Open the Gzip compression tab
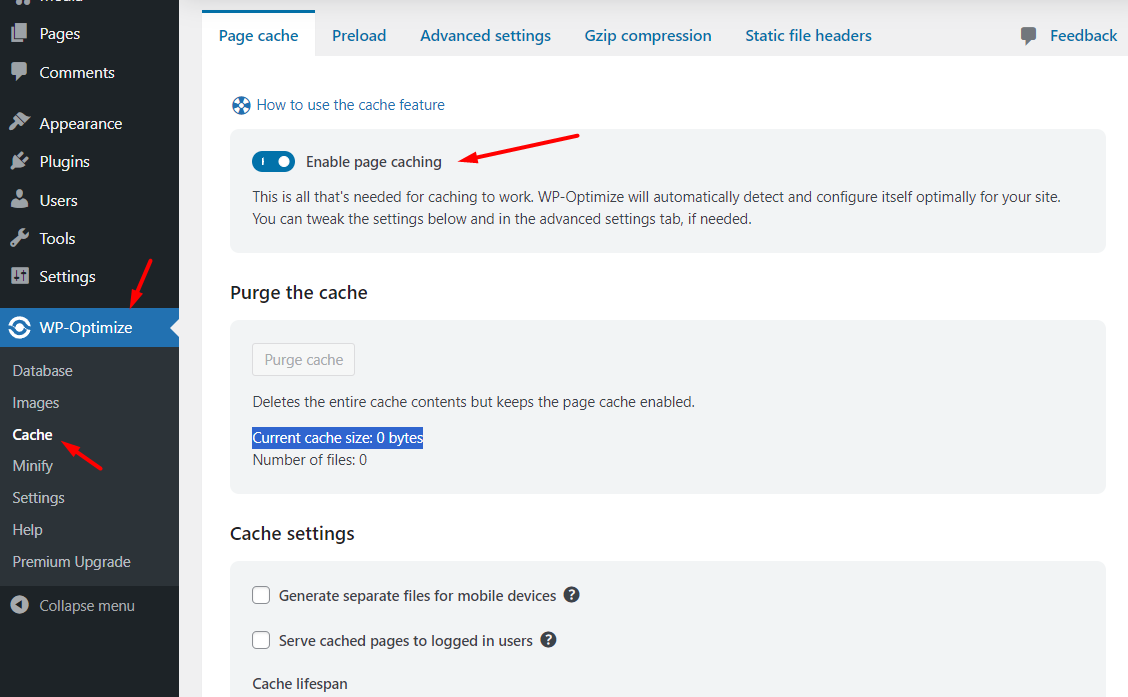 click(x=648, y=36)
